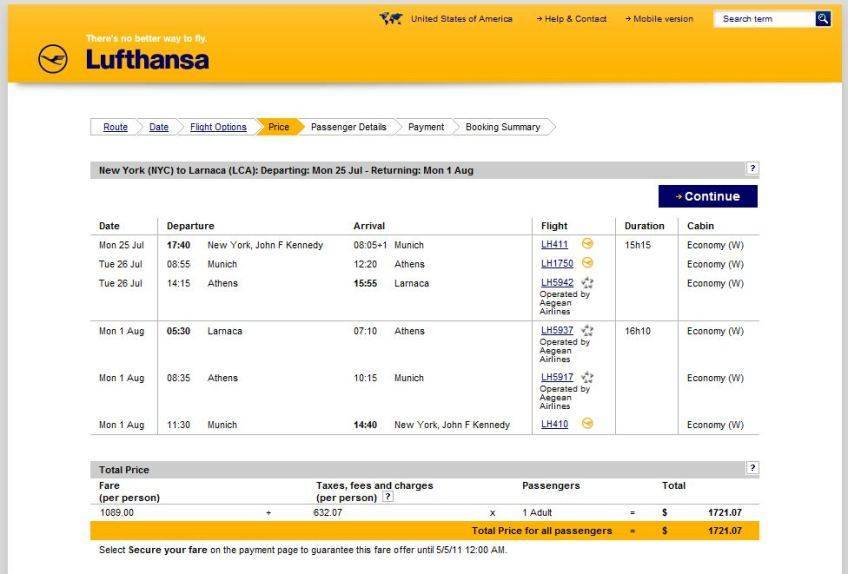Open United States of America country selector
Screen dimensions: 848x574
click(461, 19)
